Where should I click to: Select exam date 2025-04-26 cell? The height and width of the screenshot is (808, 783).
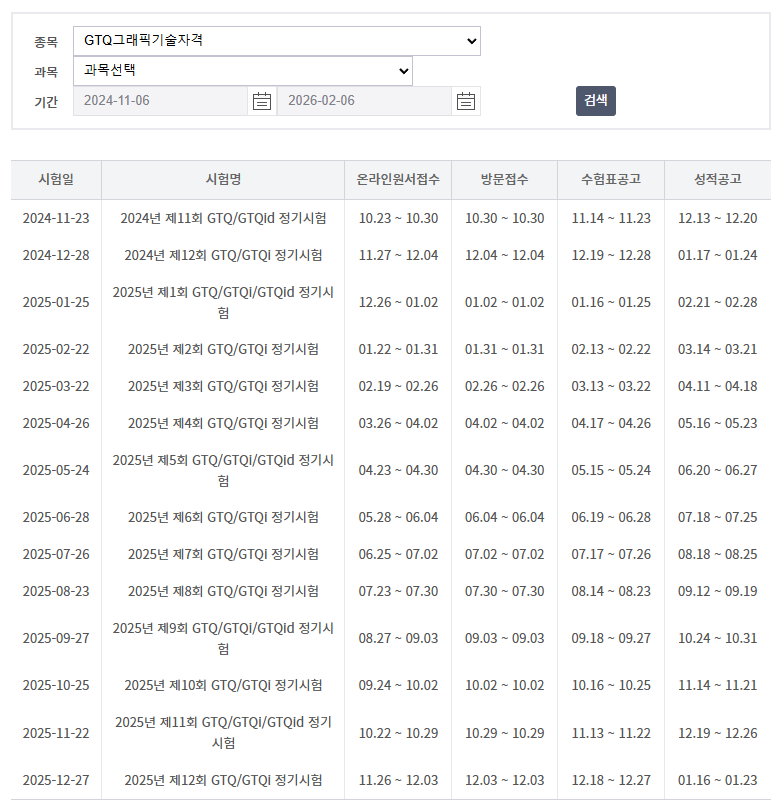coord(56,424)
